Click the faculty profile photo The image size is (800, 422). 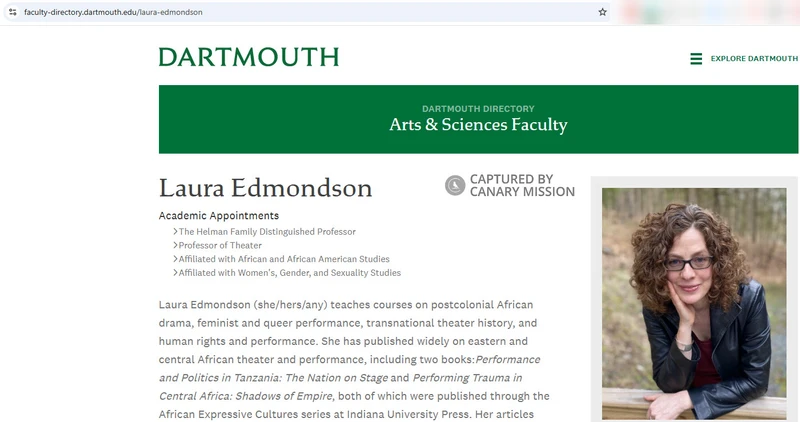694,304
